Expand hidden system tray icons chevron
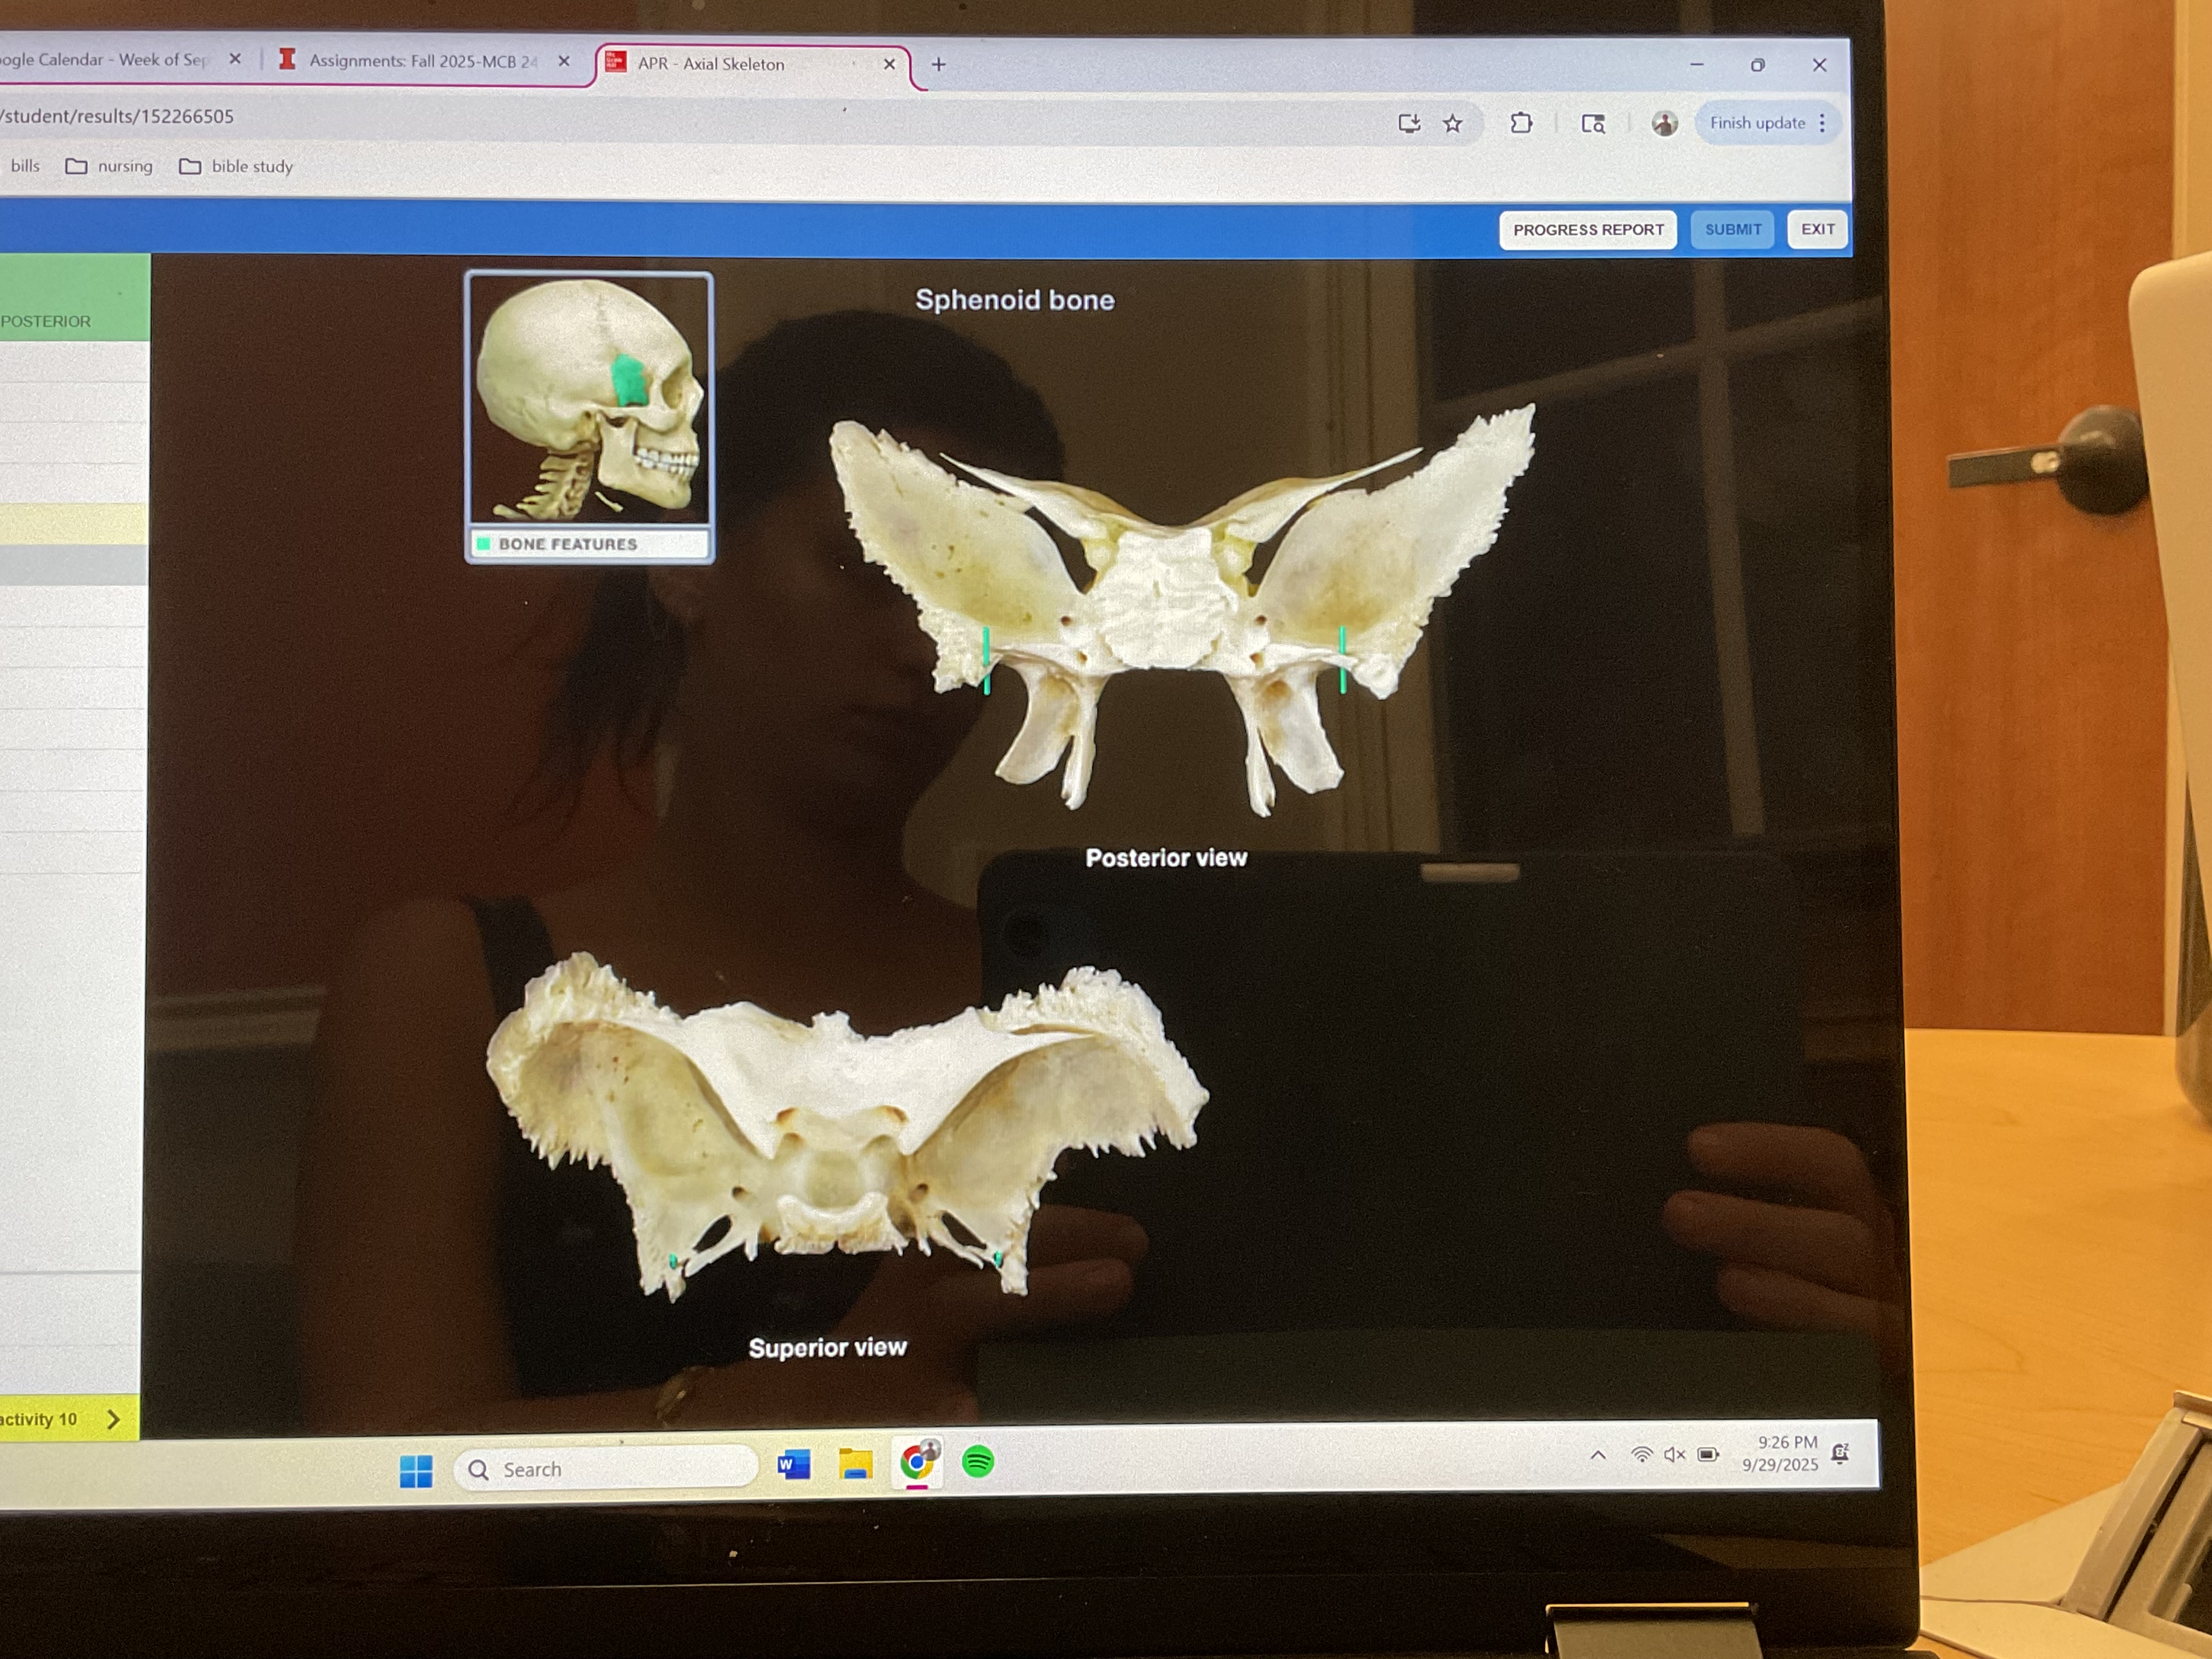 pos(1598,1455)
